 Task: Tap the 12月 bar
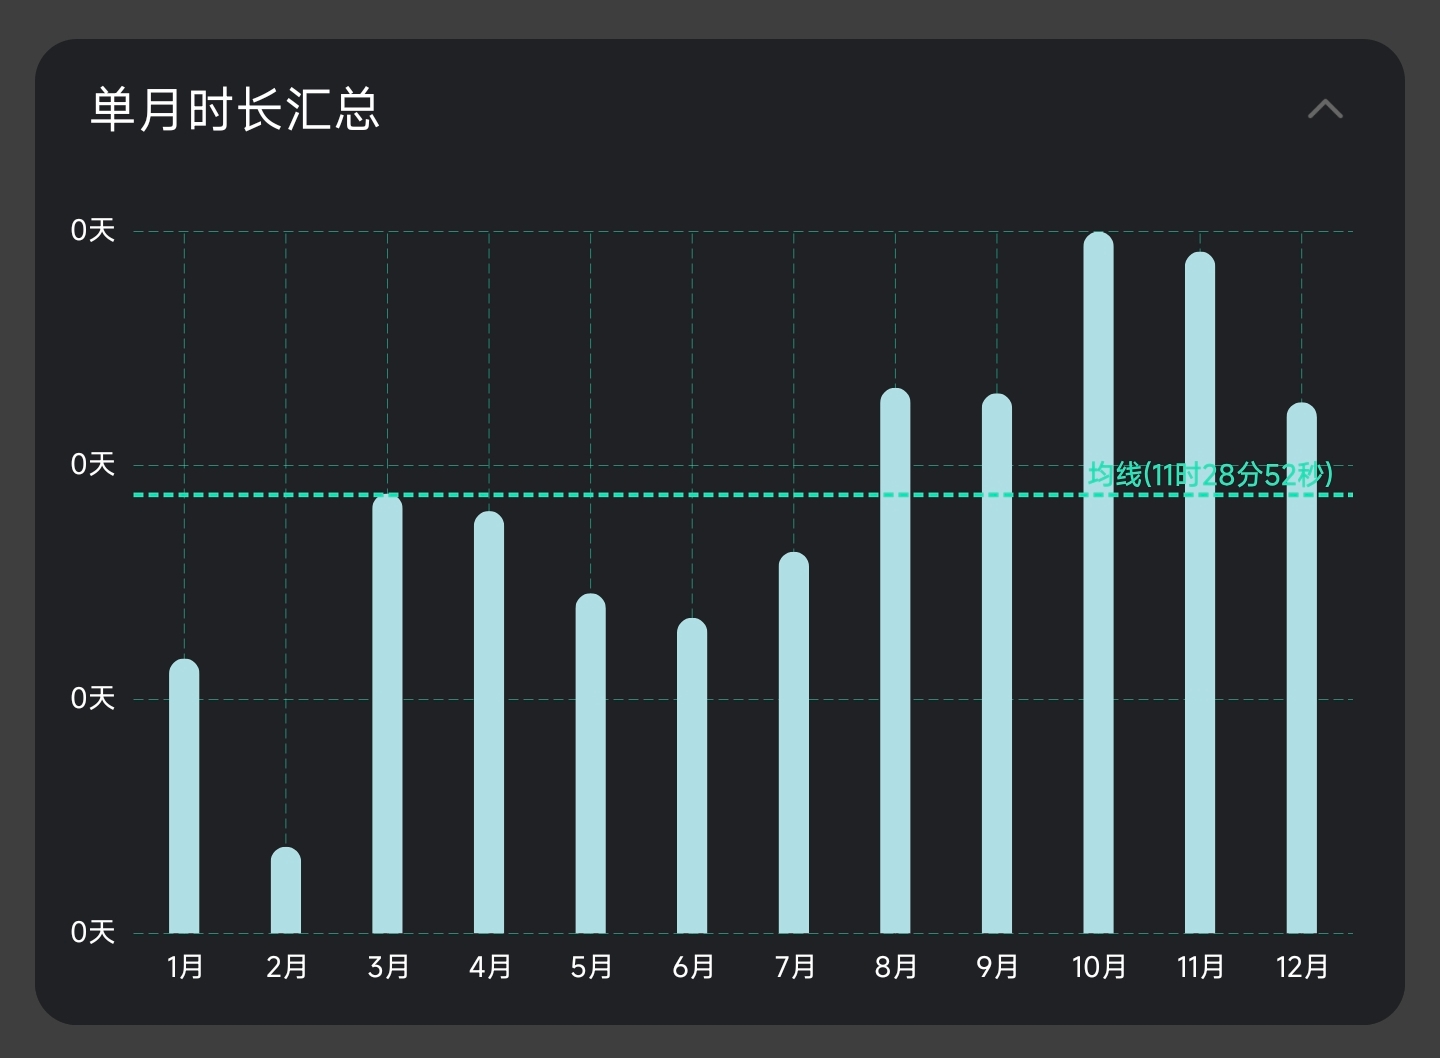1301,668
